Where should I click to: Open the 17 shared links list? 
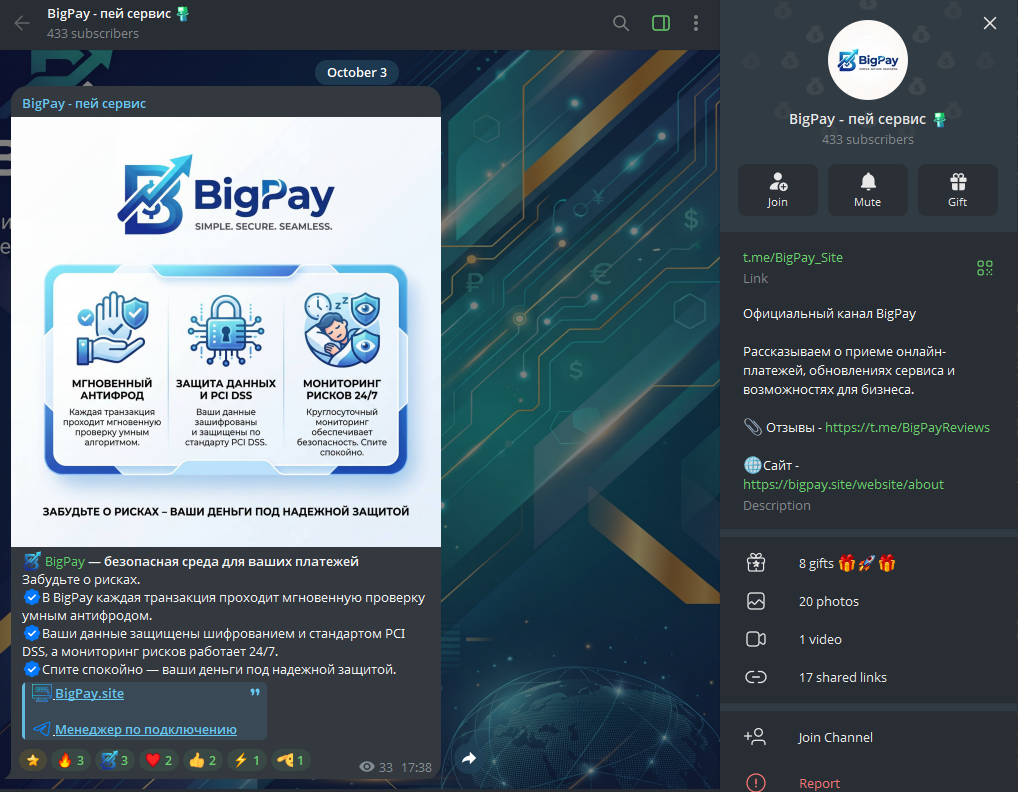(x=868, y=677)
